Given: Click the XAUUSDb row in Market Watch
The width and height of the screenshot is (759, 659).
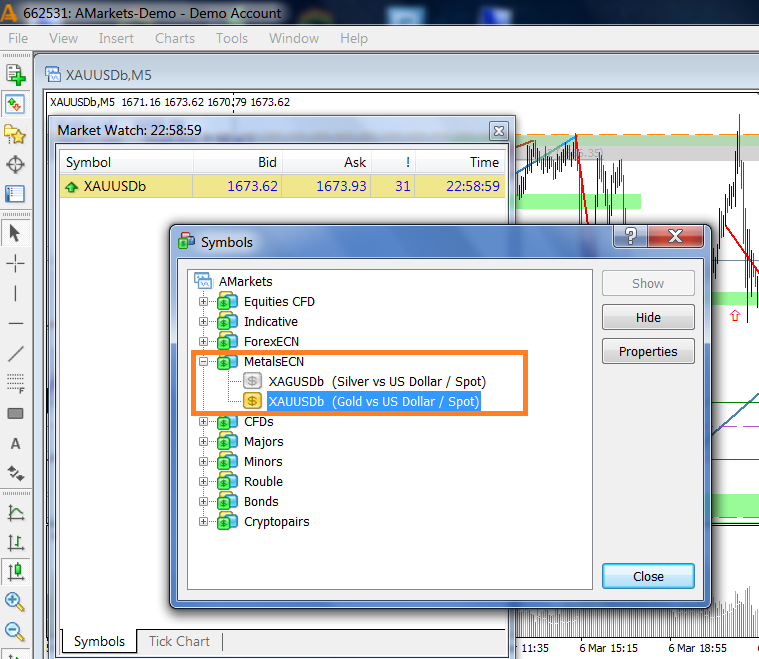Looking at the screenshot, I should [282, 186].
